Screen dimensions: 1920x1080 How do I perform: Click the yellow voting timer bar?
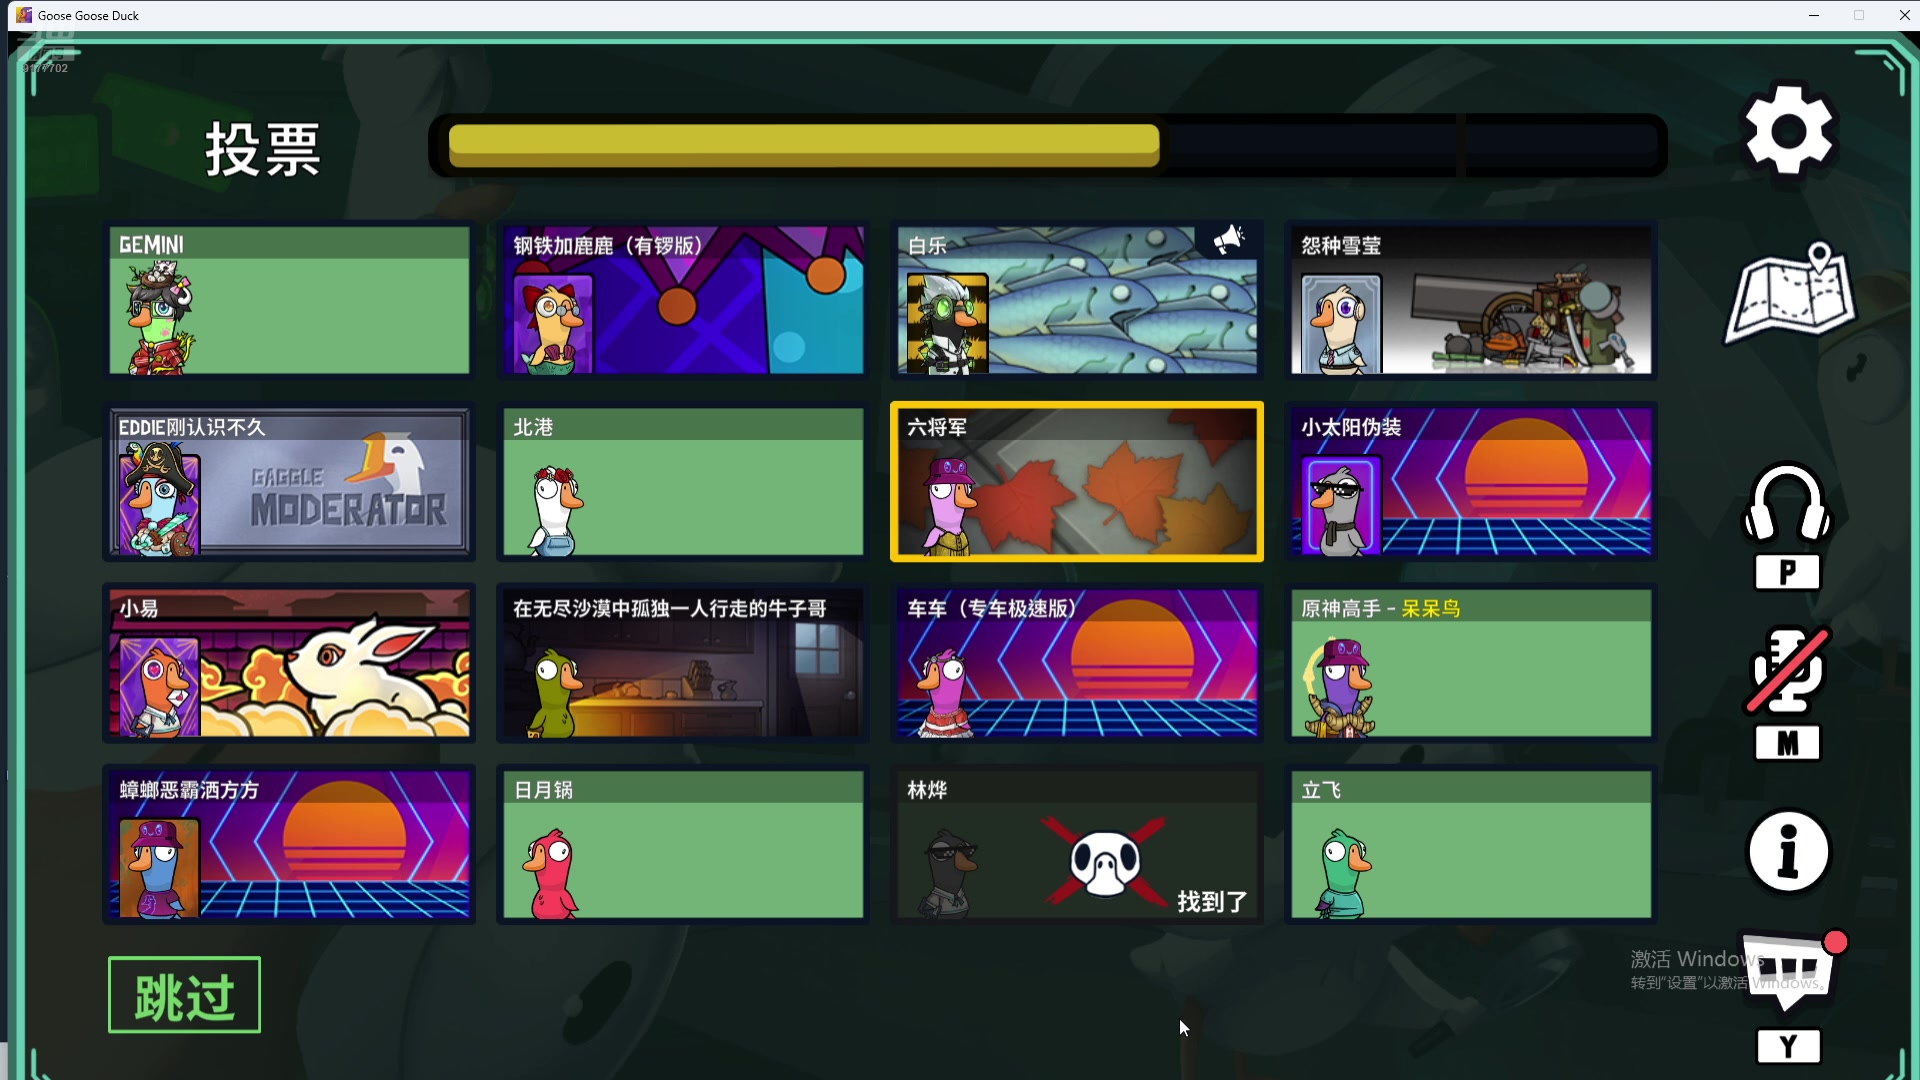[x=804, y=146]
